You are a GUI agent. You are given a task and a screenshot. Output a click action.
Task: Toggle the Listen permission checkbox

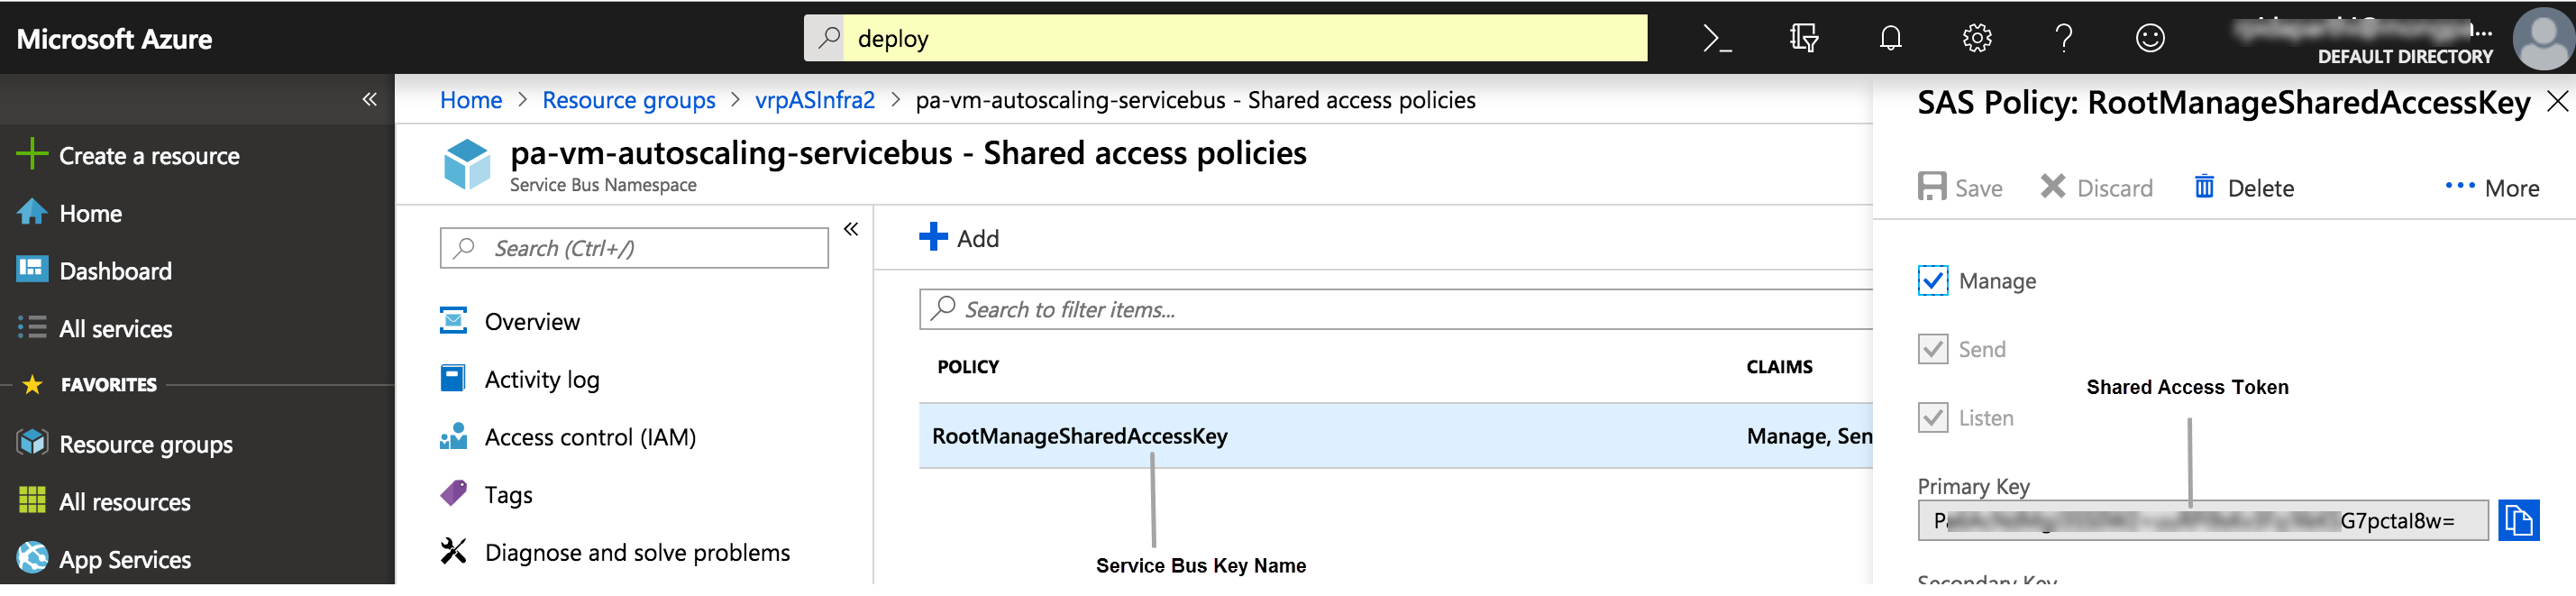(1933, 418)
